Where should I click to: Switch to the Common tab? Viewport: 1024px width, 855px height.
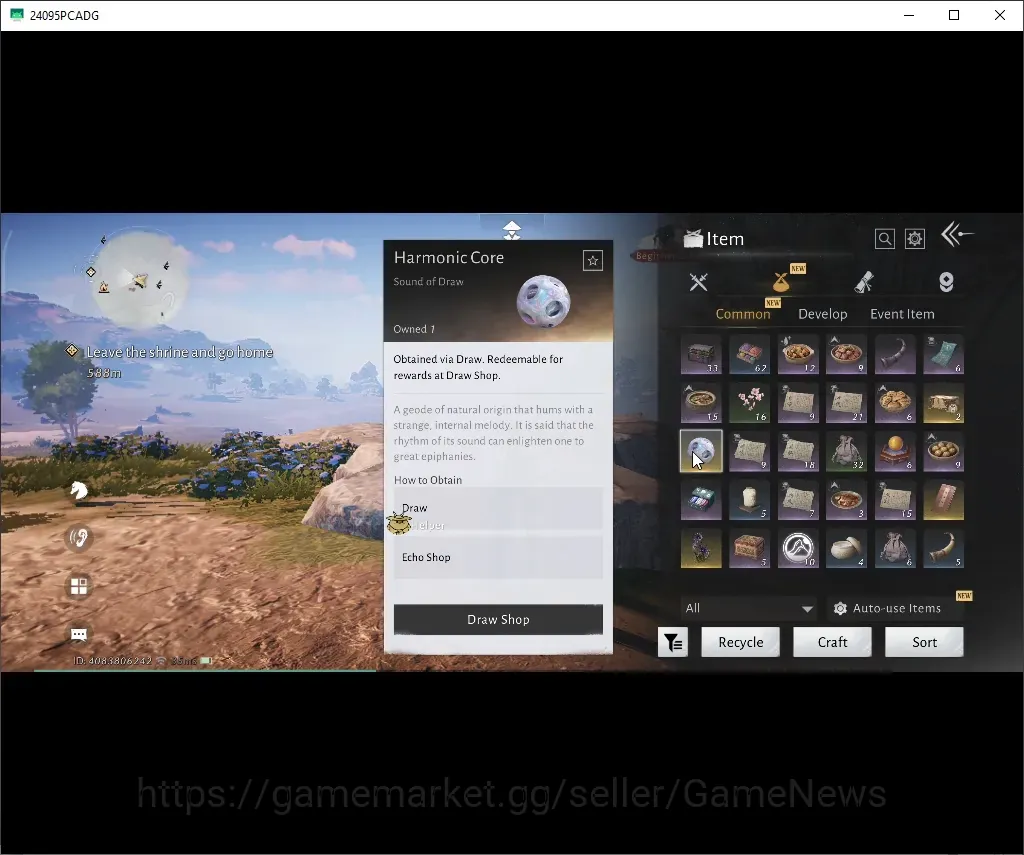coord(743,314)
